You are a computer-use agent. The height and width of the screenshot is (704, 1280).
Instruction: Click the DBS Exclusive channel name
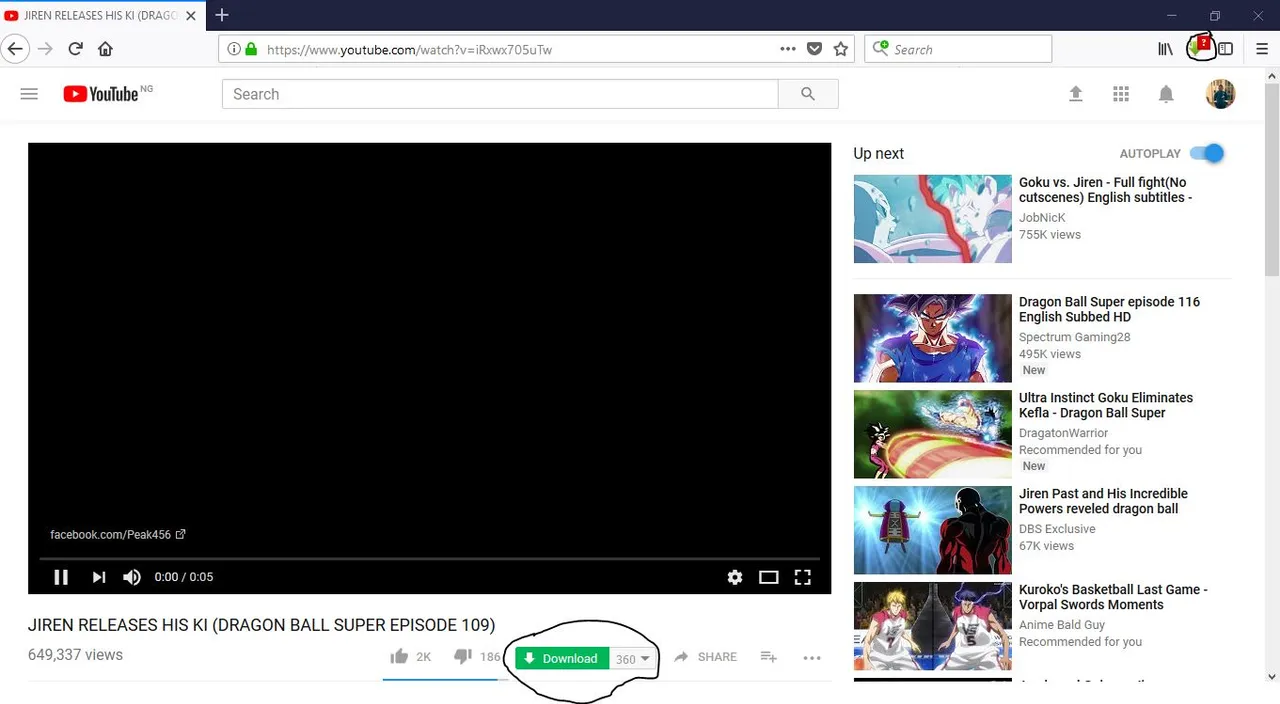point(1057,529)
